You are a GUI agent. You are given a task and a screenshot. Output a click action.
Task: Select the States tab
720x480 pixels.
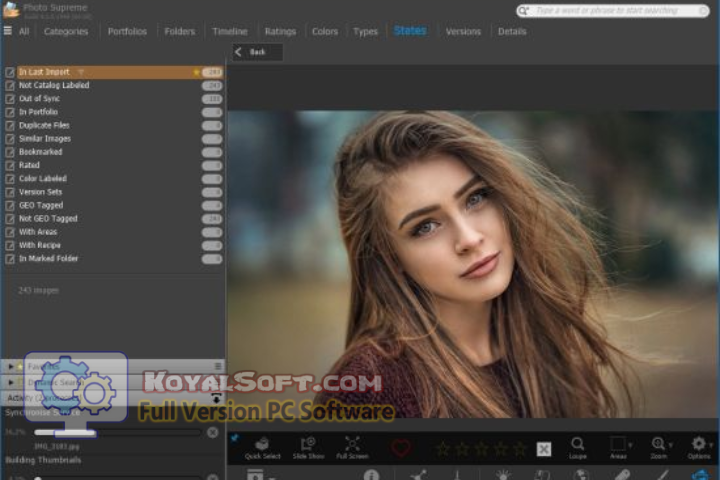(x=410, y=31)
